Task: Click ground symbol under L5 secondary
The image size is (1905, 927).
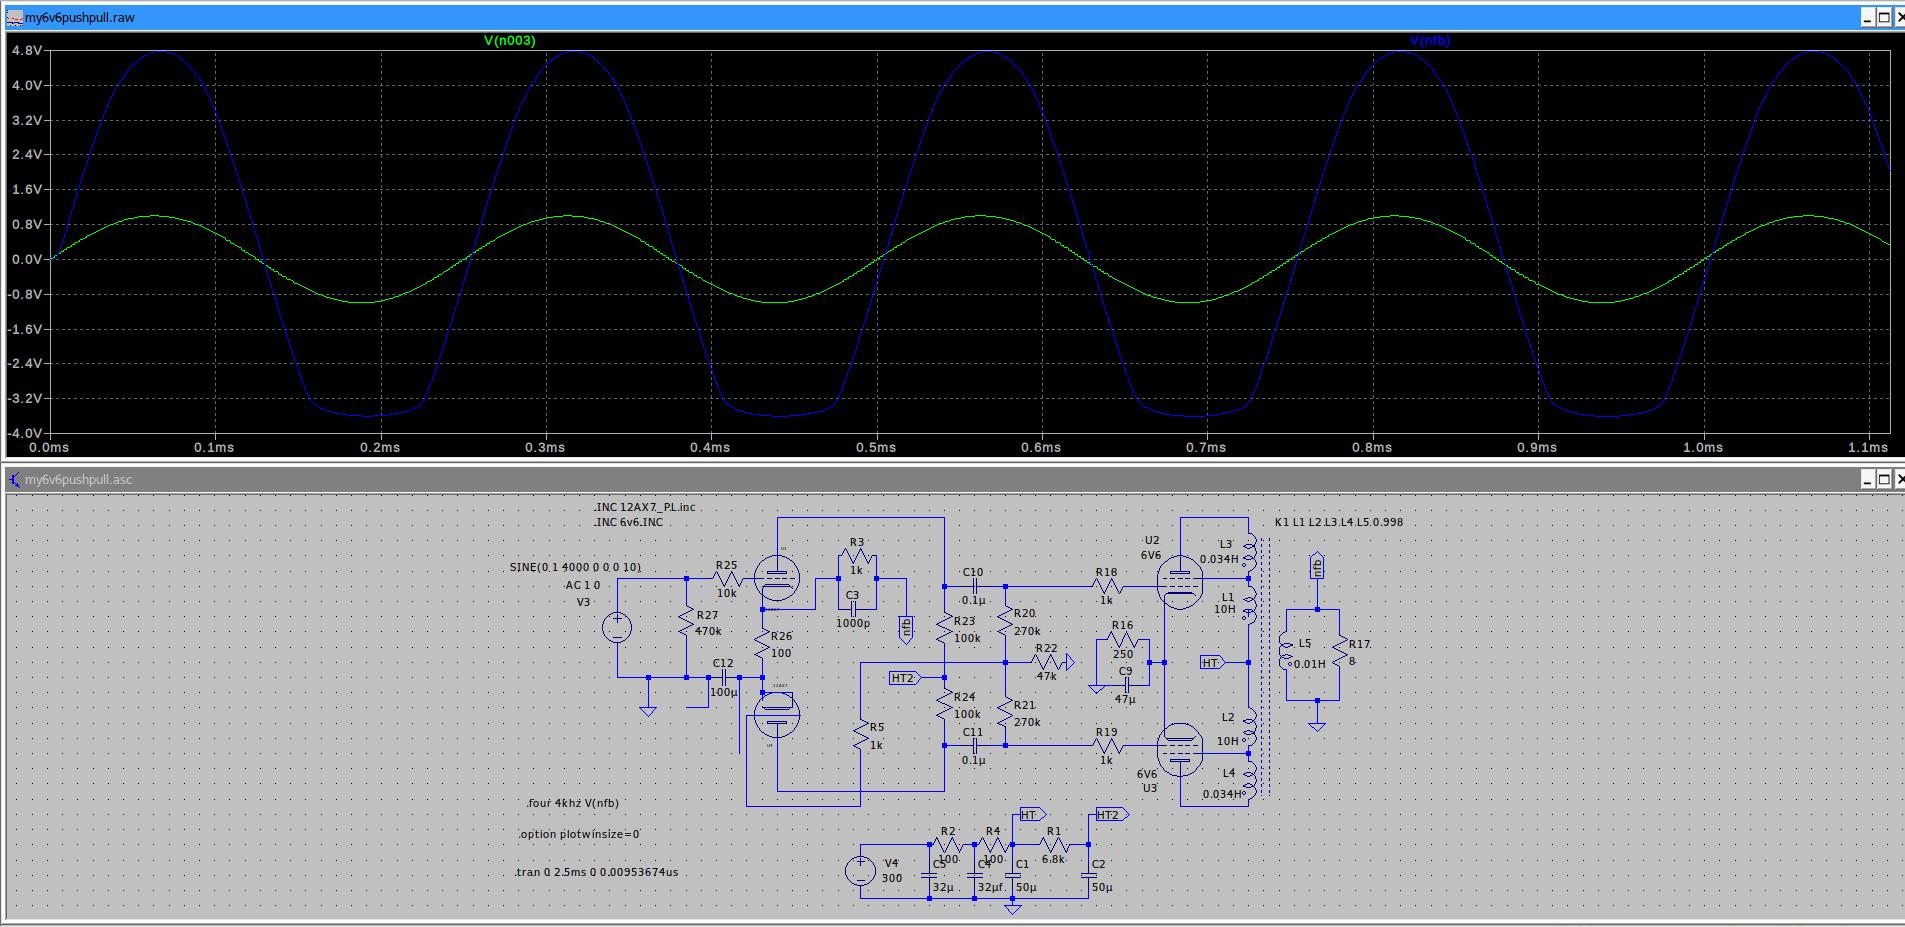Action: click(1317, 725)
